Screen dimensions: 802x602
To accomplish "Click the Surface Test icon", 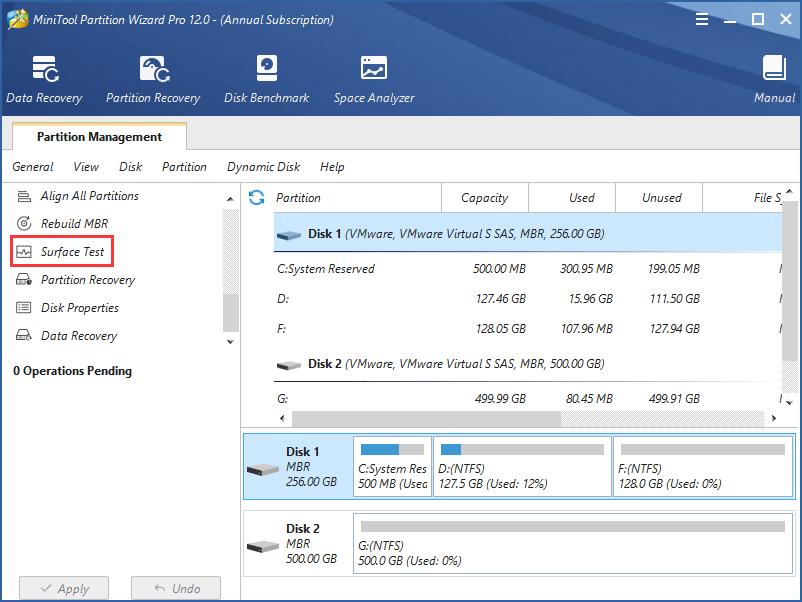I will 24,252.
